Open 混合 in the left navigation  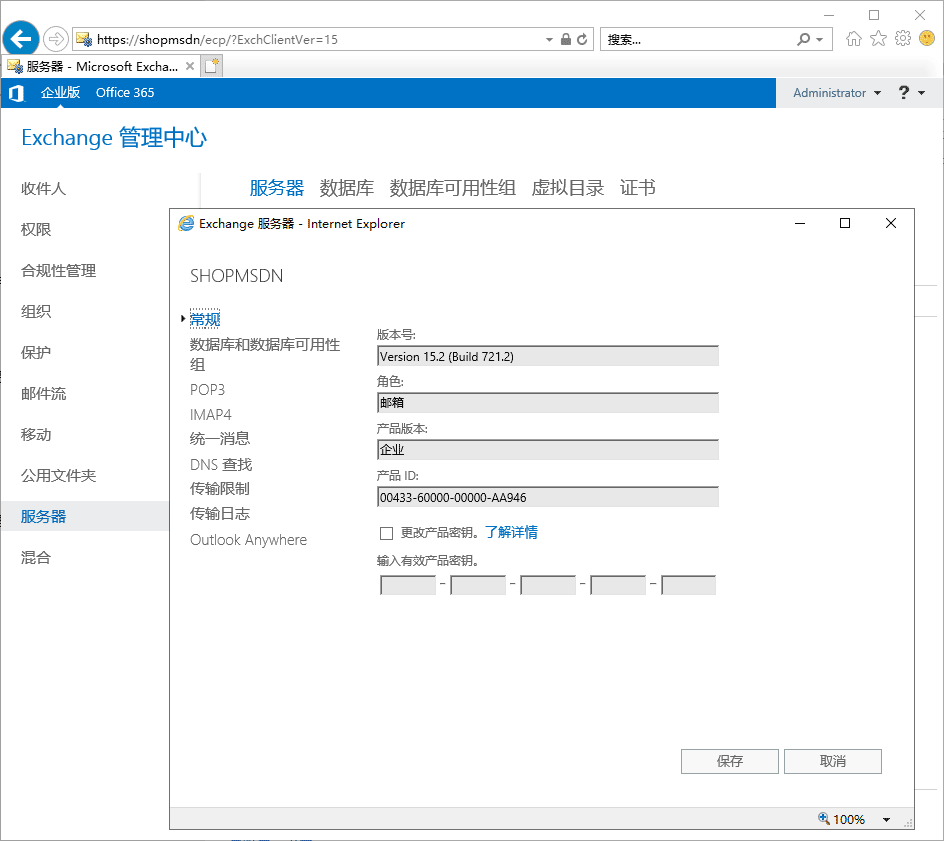(36, 557)
